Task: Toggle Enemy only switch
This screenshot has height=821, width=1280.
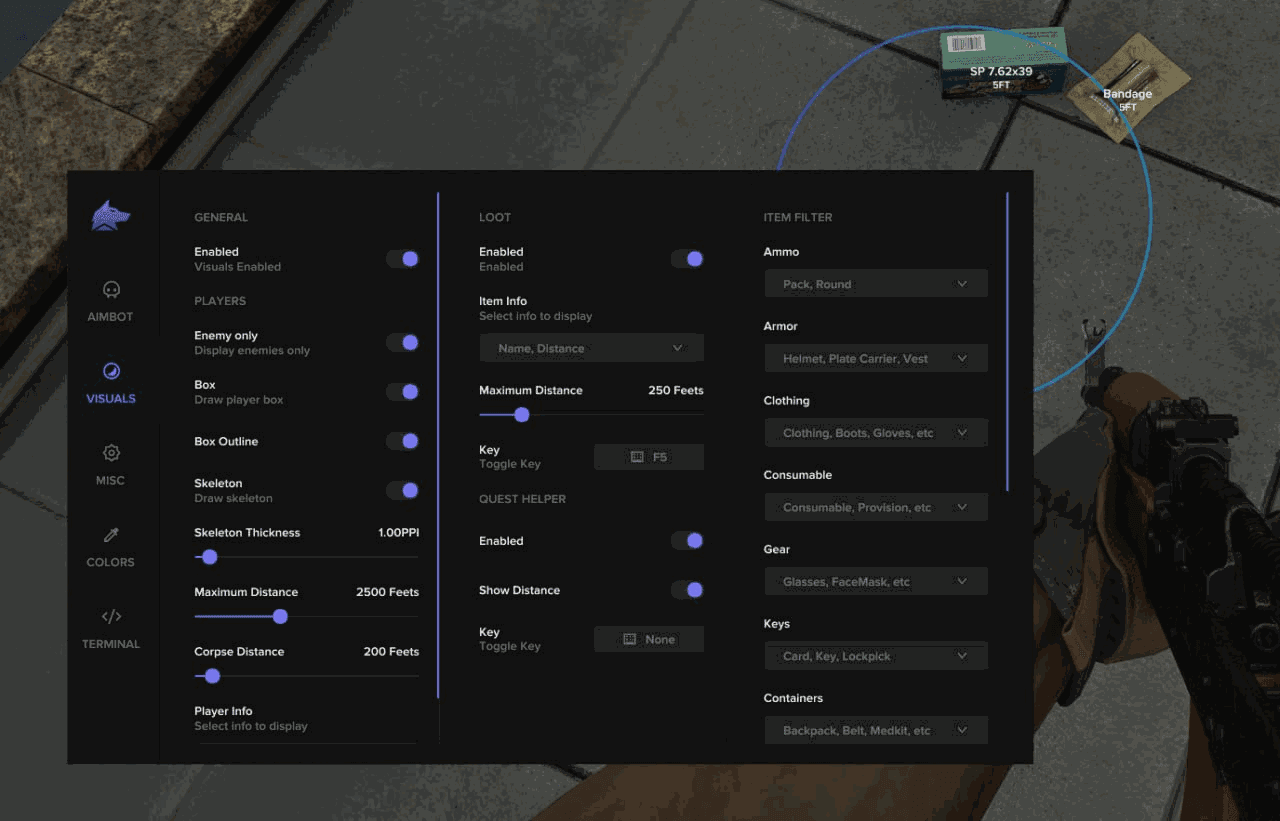Action: click(403, 343)
